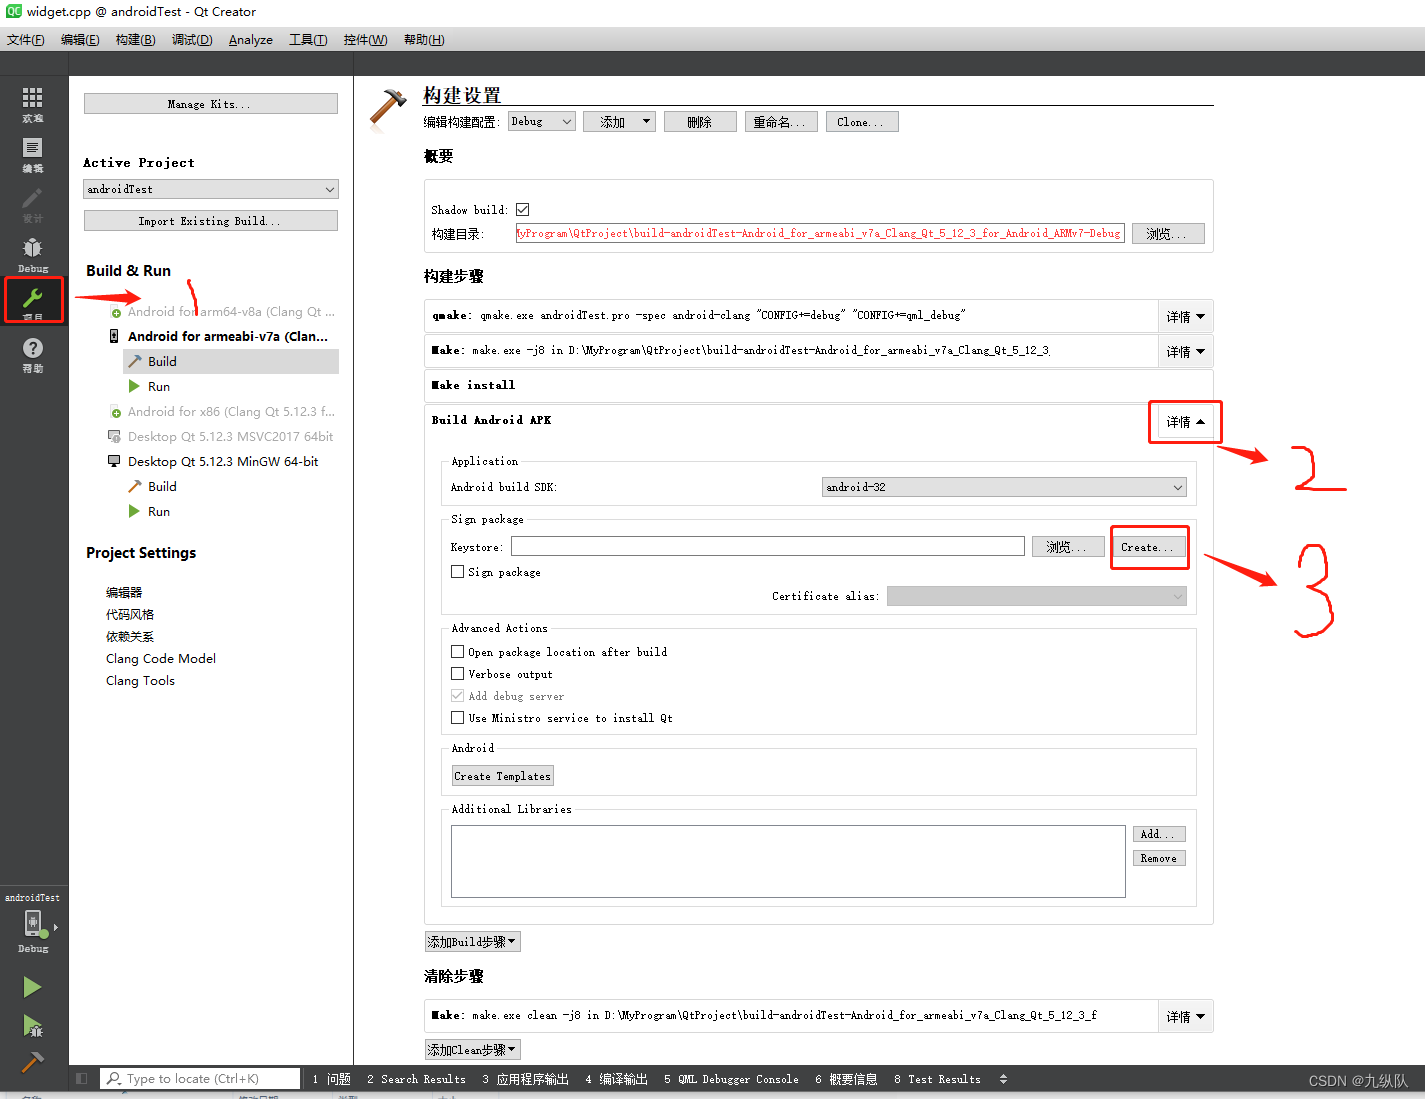
Task: Run the project with the green play button
Action: coord(32,987)
